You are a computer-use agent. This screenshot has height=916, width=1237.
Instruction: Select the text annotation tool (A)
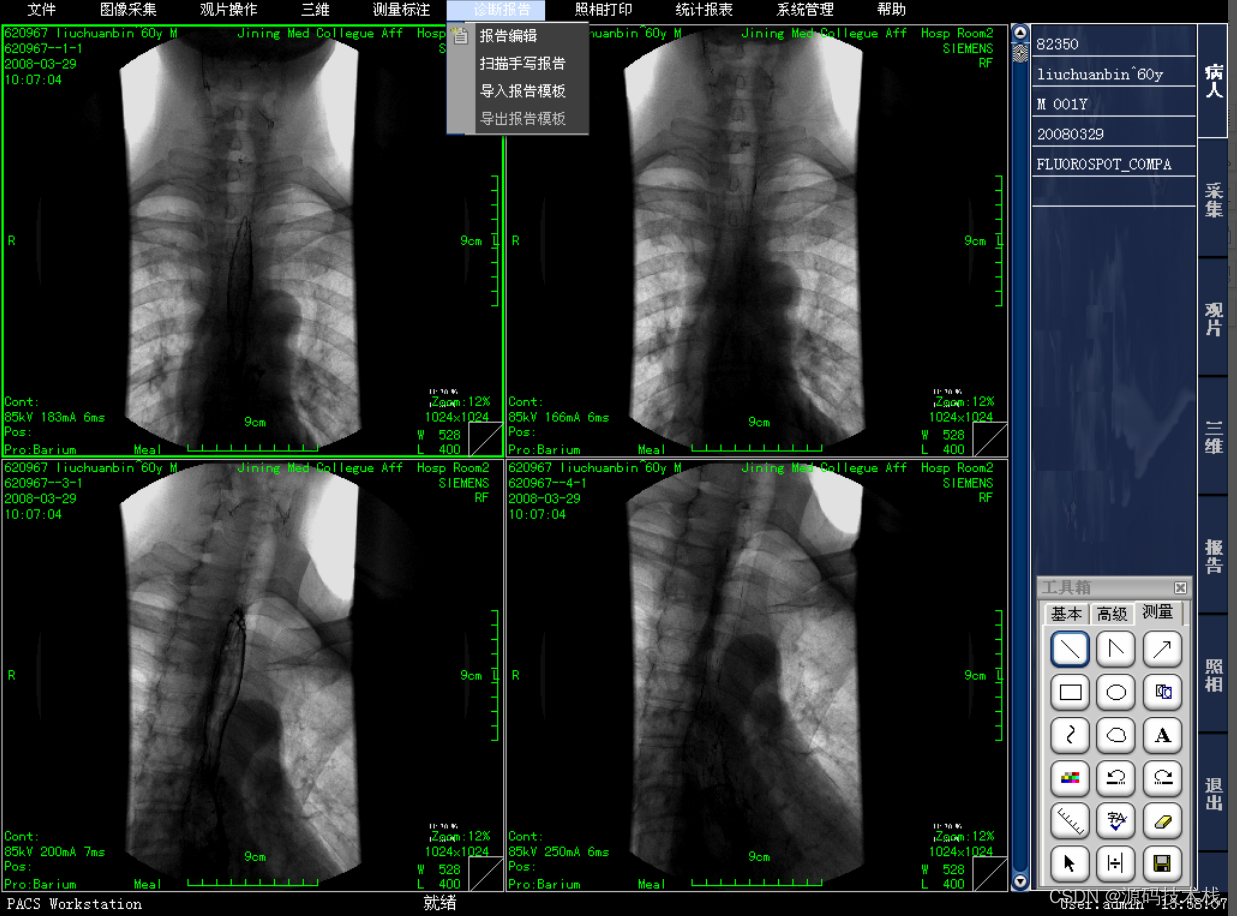(1162, 735)
